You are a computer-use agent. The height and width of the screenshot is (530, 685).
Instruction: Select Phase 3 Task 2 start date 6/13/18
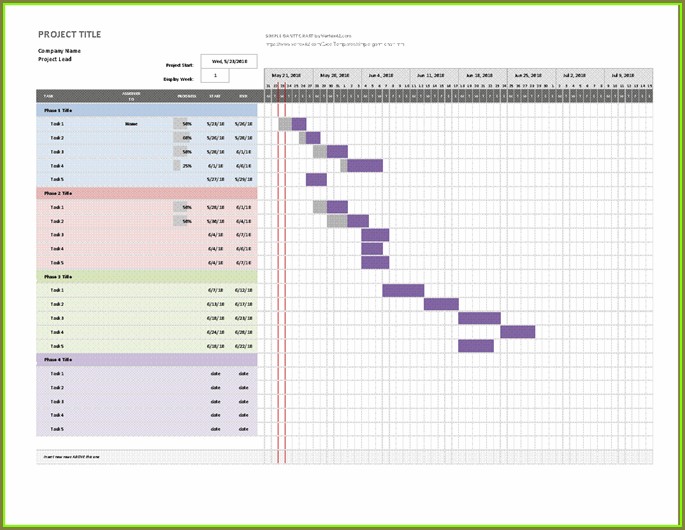point(215,305)
